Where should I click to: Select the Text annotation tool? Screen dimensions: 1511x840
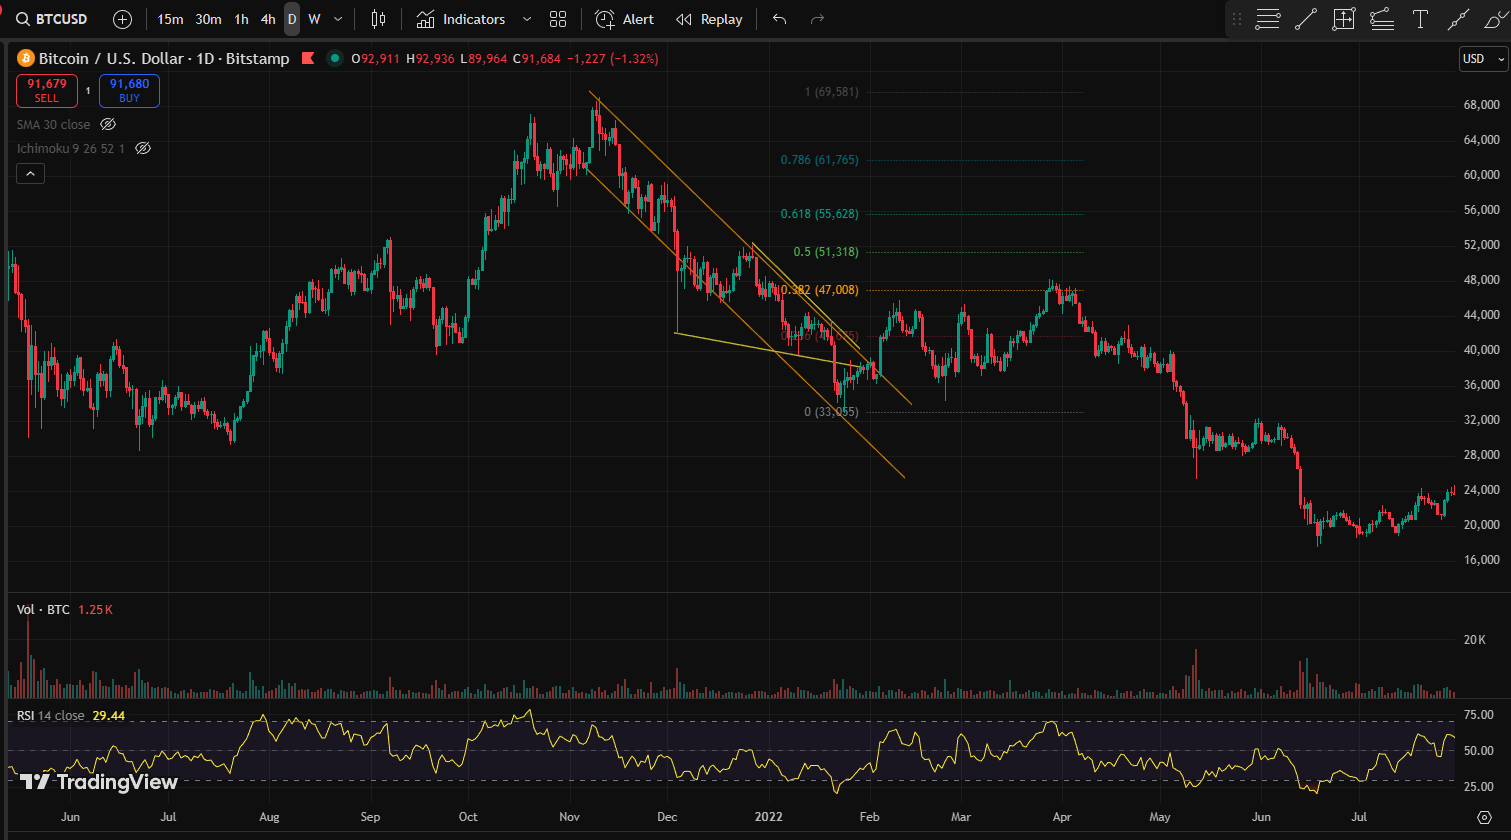[1419, 19]
